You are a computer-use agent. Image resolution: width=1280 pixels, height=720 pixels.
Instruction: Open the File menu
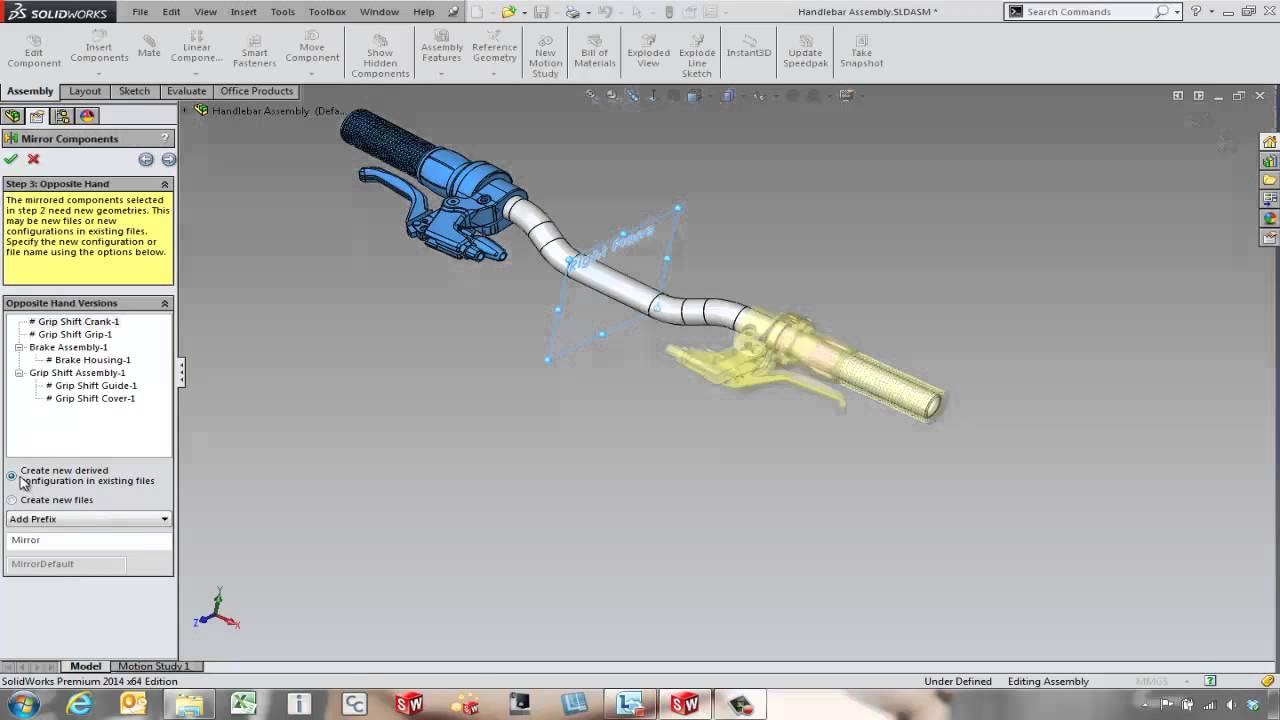tap(140, 12)
